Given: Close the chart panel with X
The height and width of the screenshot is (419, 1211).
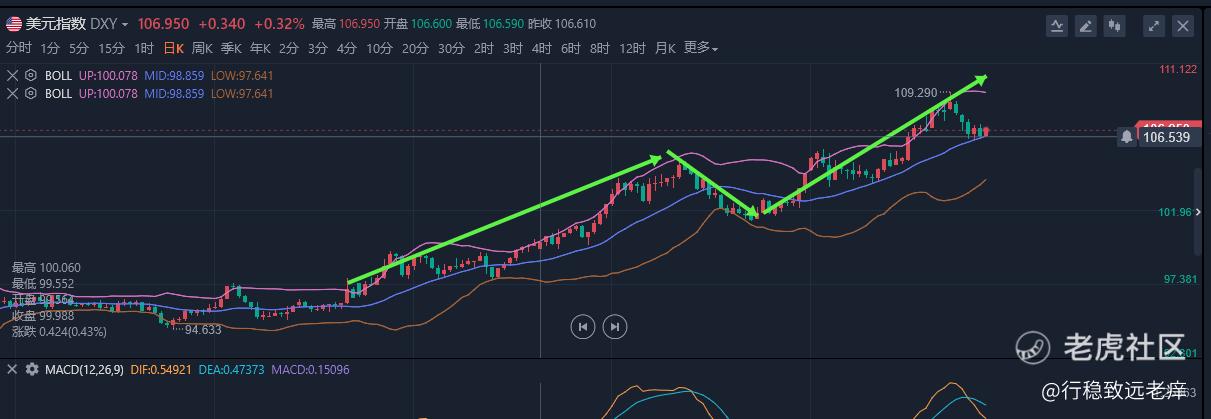Looking at the screenshot, I should coord(1184,27).
